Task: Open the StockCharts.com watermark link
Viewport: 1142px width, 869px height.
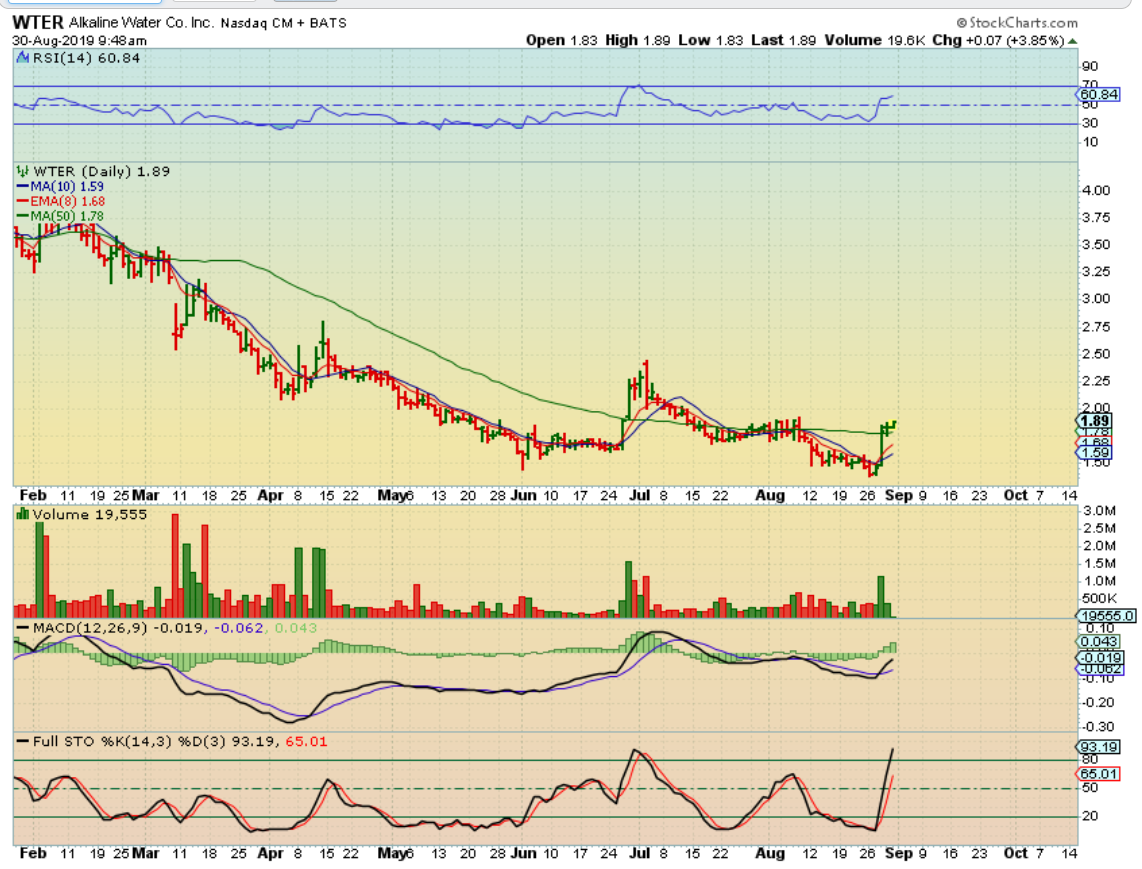Action: point(1016,22)
